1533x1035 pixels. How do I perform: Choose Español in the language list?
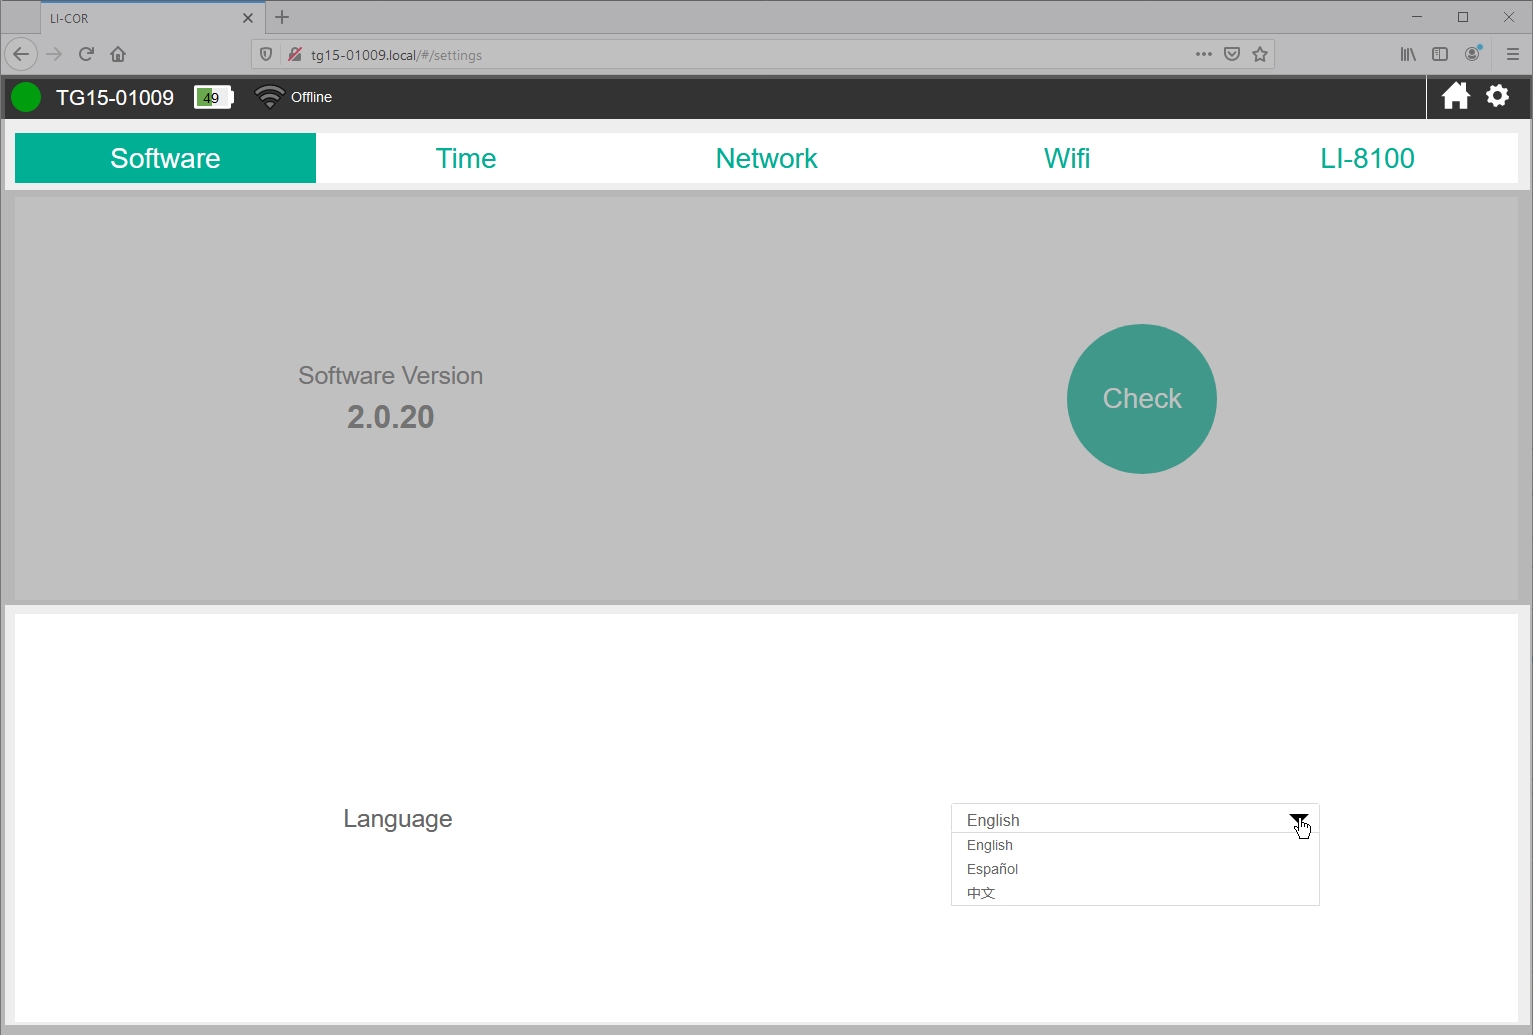click(1135, 869)
